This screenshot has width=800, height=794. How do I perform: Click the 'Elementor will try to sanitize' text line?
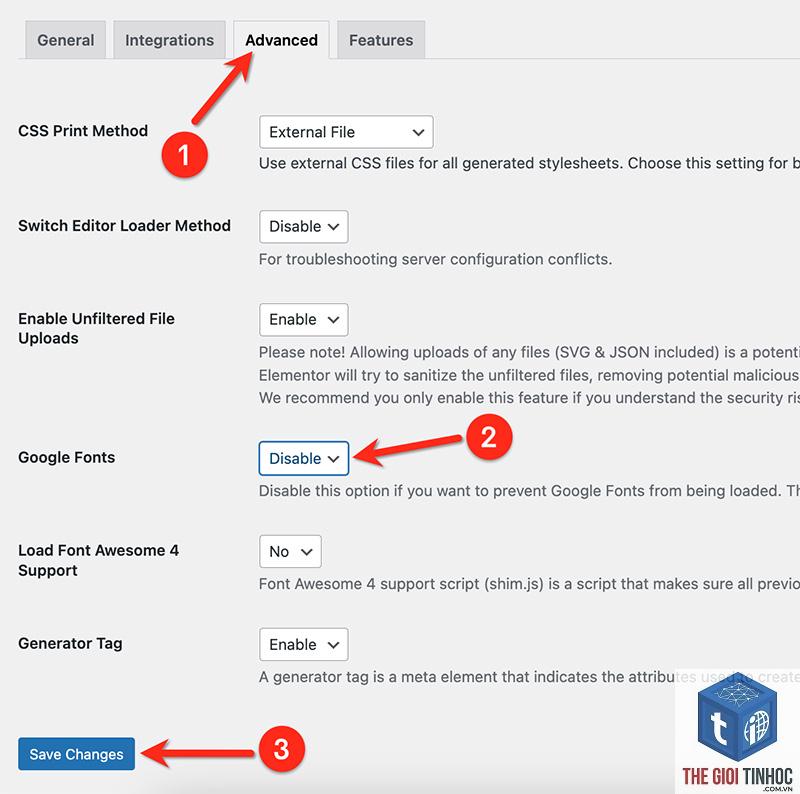[x=529, y=375]
